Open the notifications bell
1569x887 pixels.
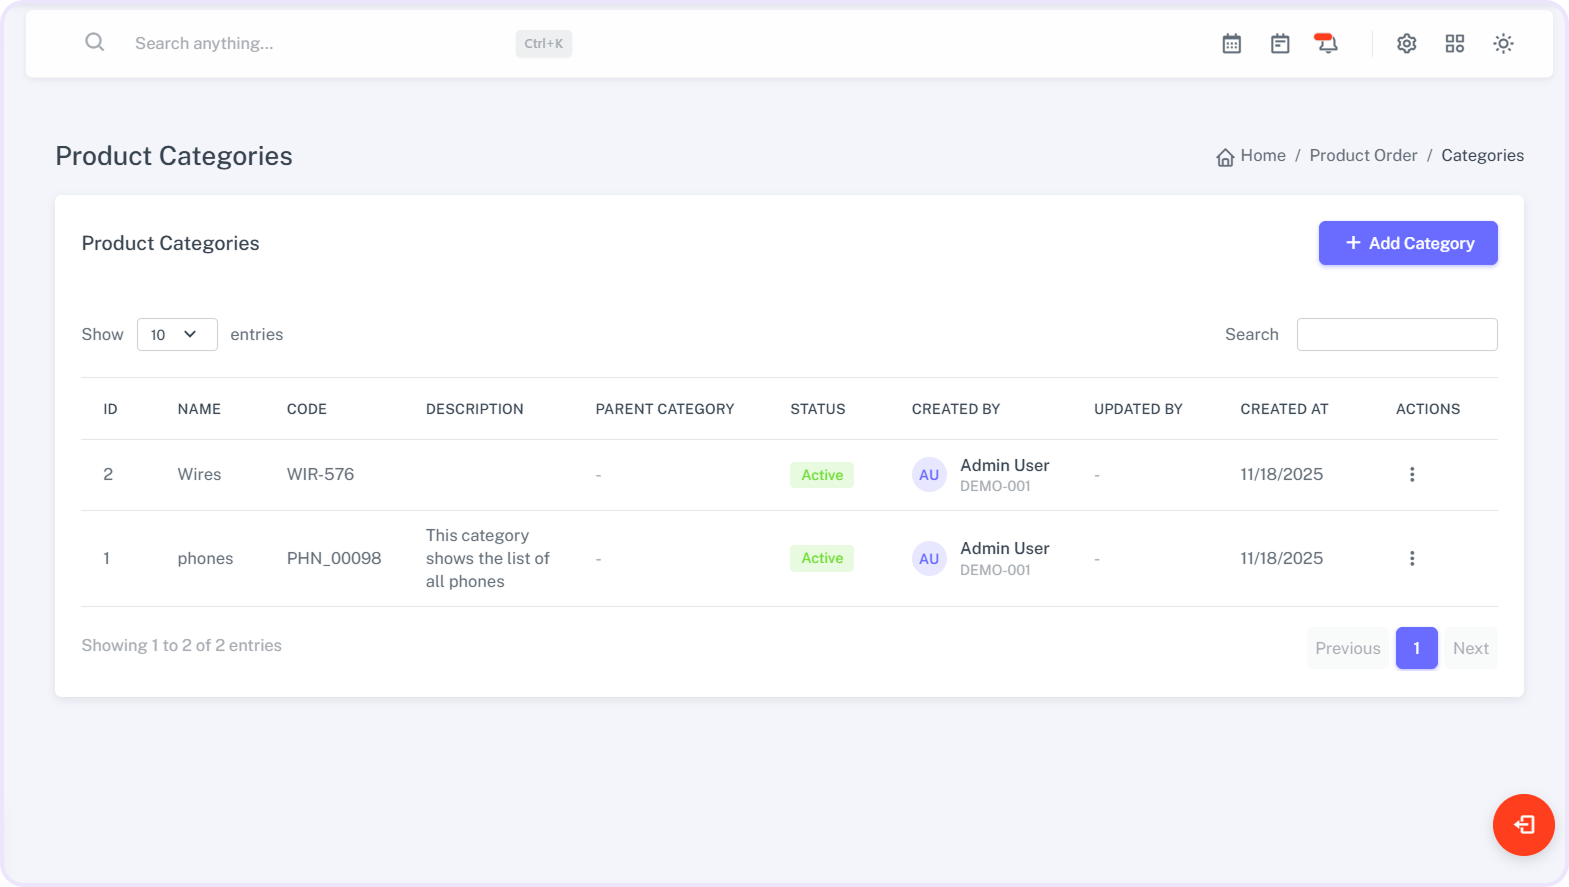[1327, 44]
